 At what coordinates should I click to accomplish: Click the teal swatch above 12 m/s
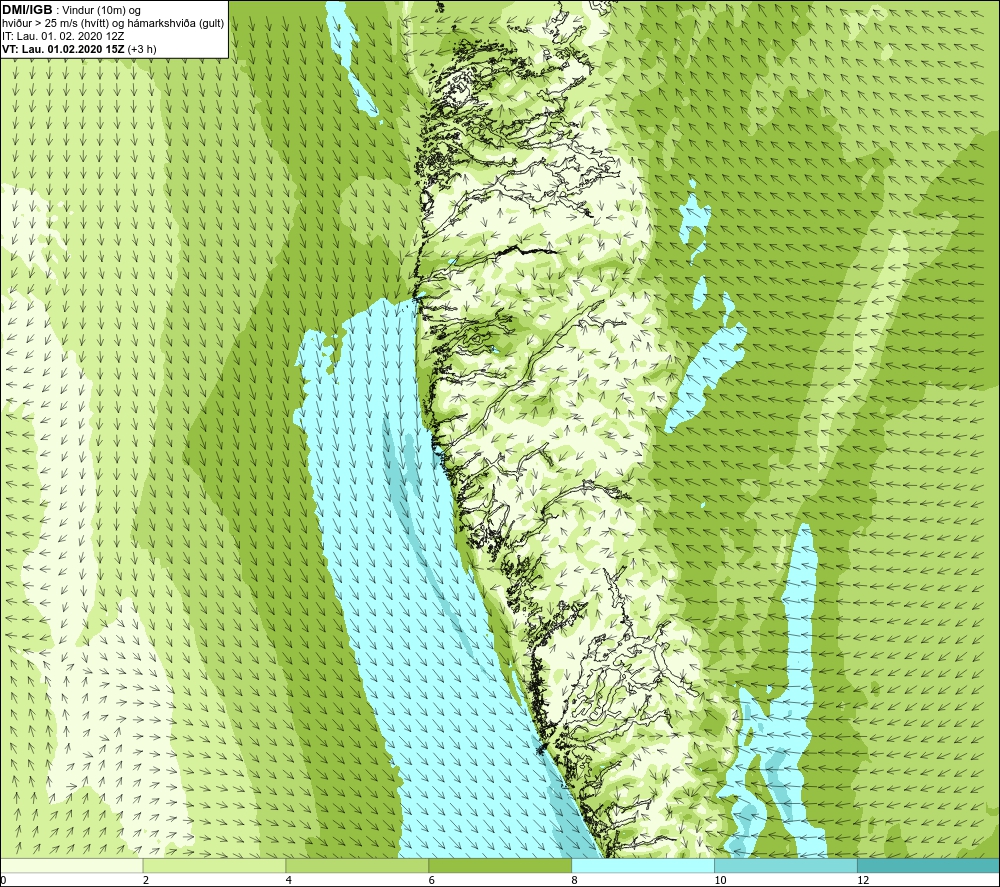tap(929, 865)
